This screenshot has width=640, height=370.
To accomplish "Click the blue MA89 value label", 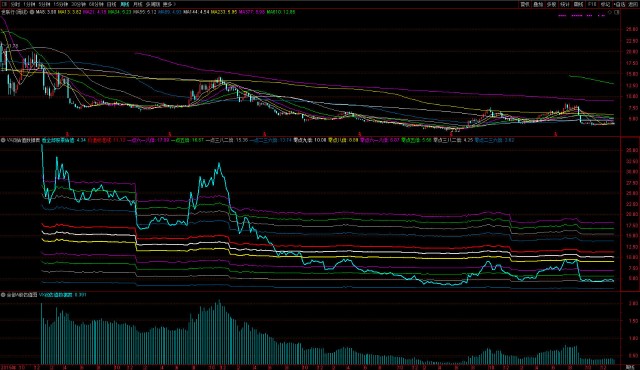I will pyautogui.click(x=170, y=12).
